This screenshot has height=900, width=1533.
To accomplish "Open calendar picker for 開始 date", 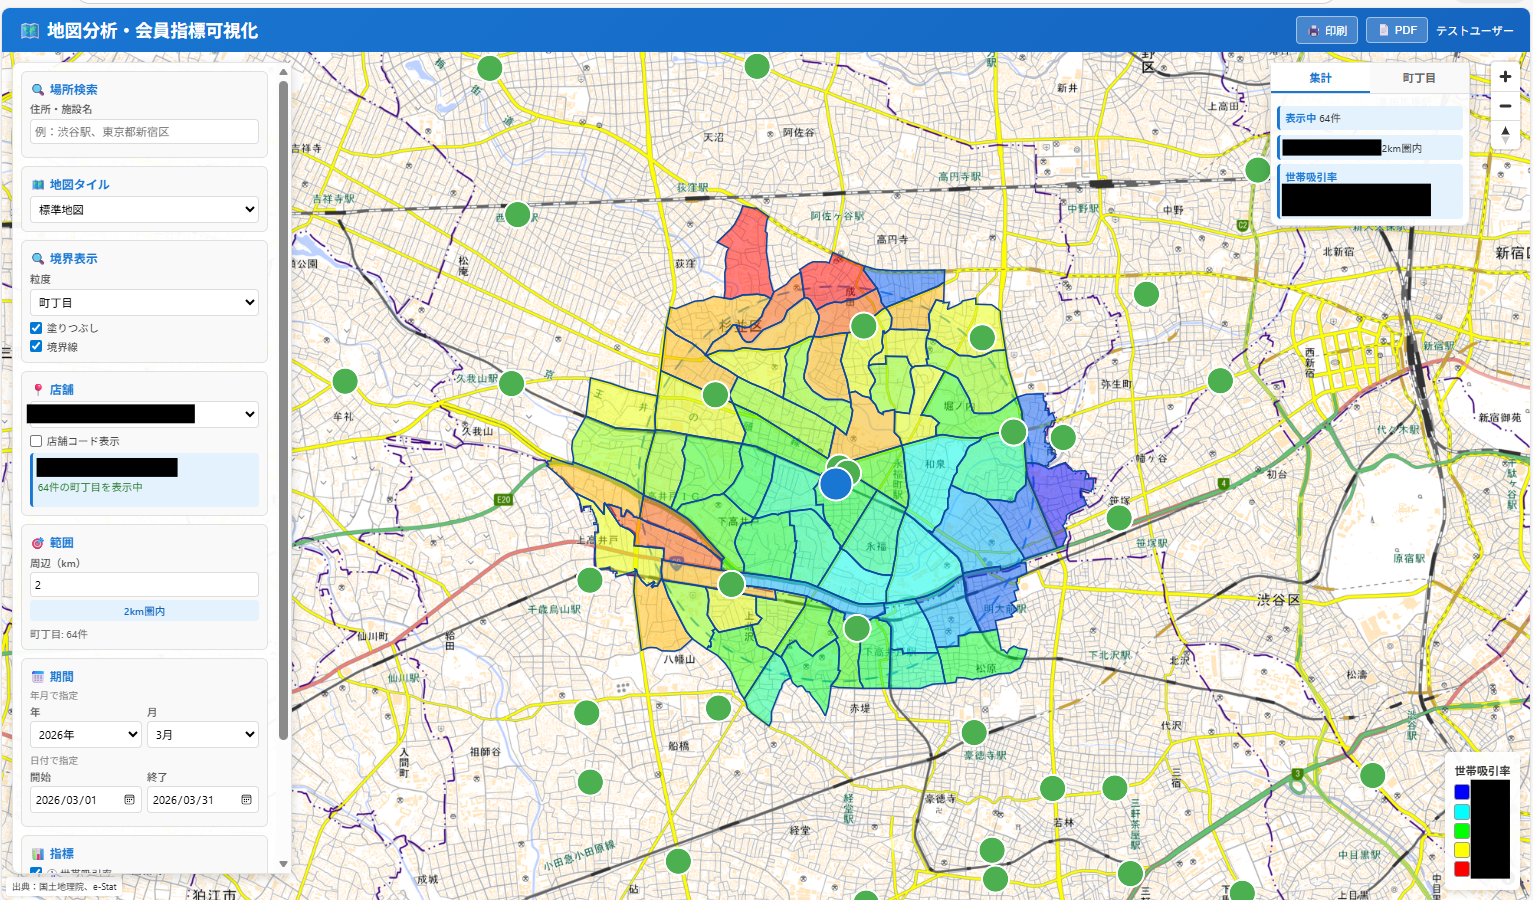I will 129,800.
